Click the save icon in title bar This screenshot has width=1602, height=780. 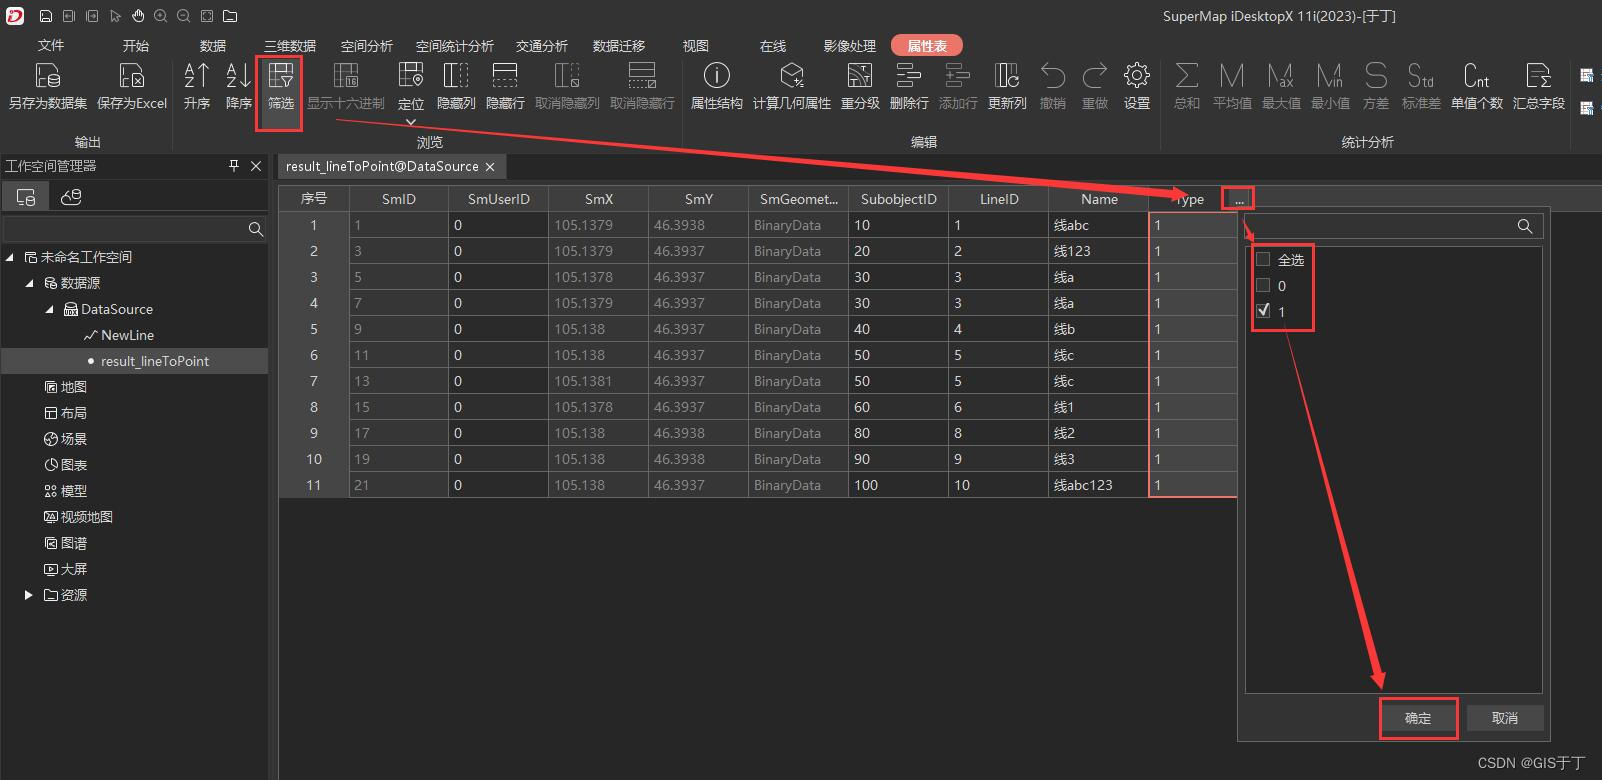point(46,16)
